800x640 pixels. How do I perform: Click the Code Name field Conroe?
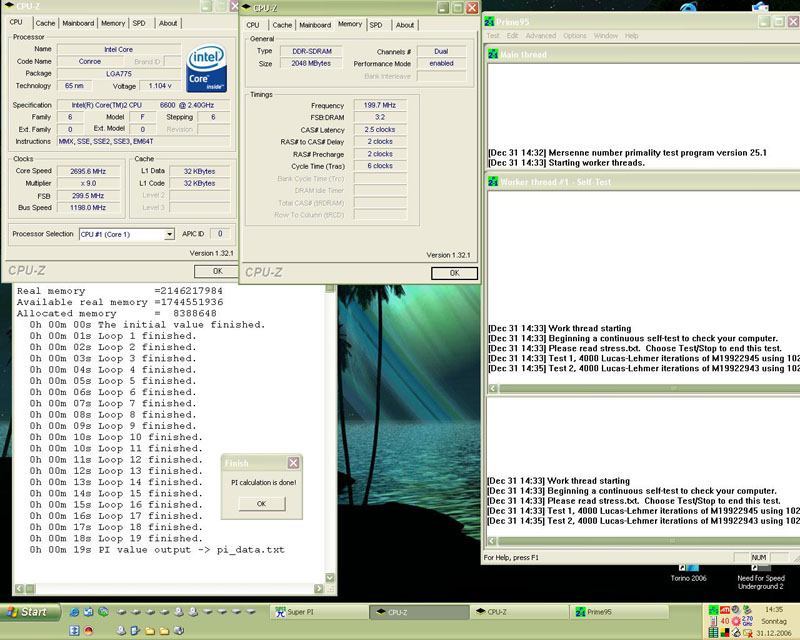[90, 61]
